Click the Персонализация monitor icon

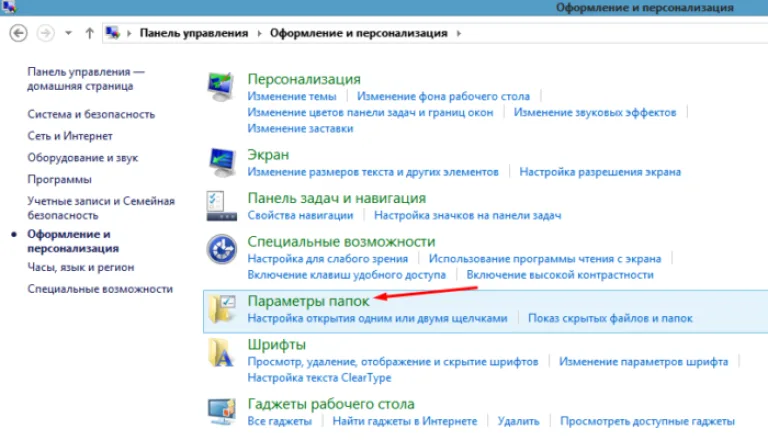220,87
